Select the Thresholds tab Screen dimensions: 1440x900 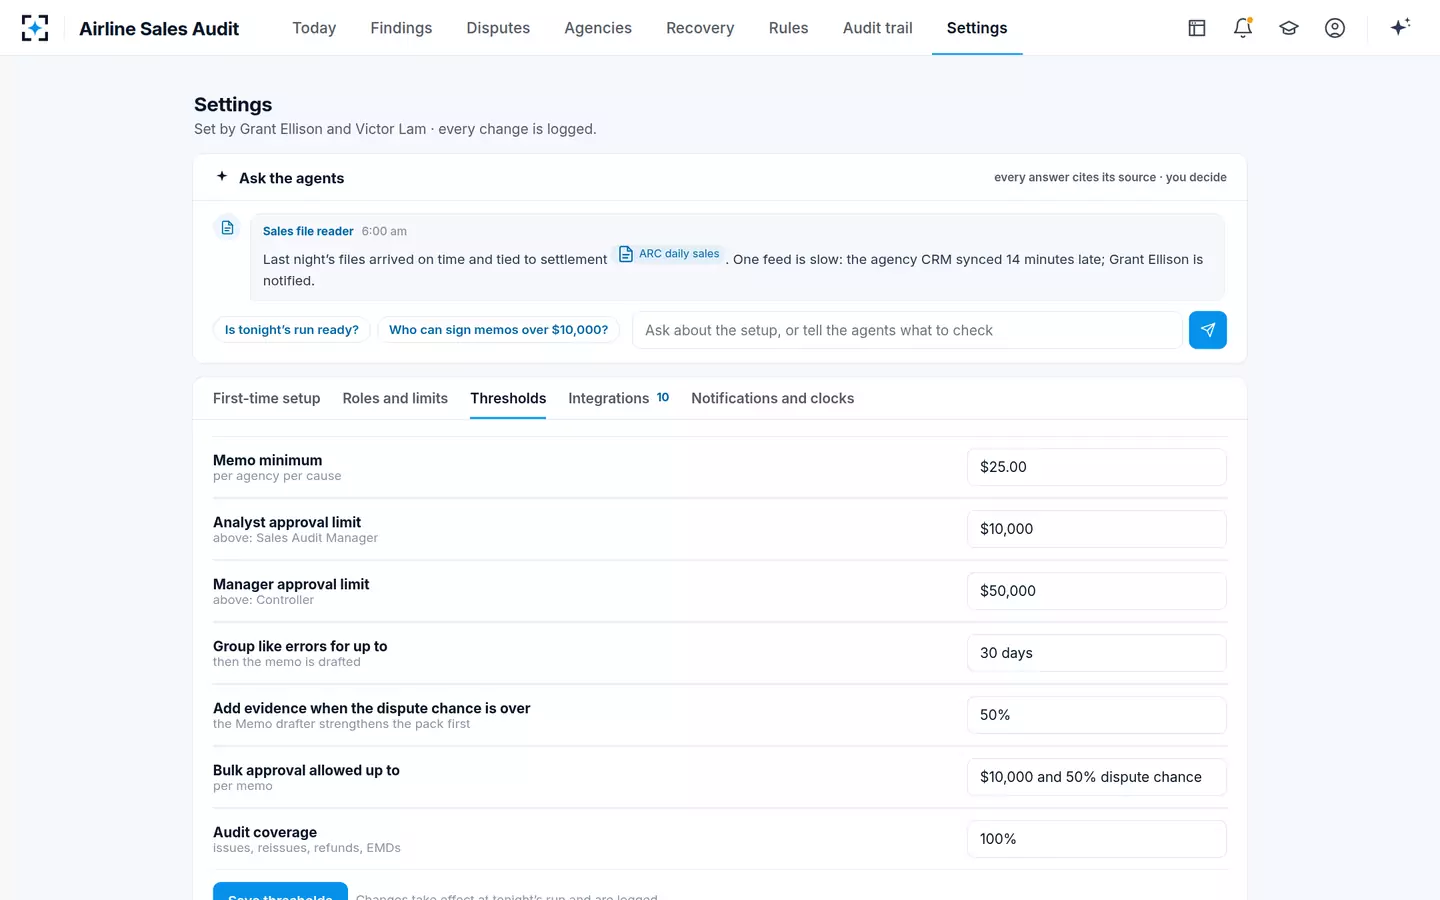click(x=508, y=398)
